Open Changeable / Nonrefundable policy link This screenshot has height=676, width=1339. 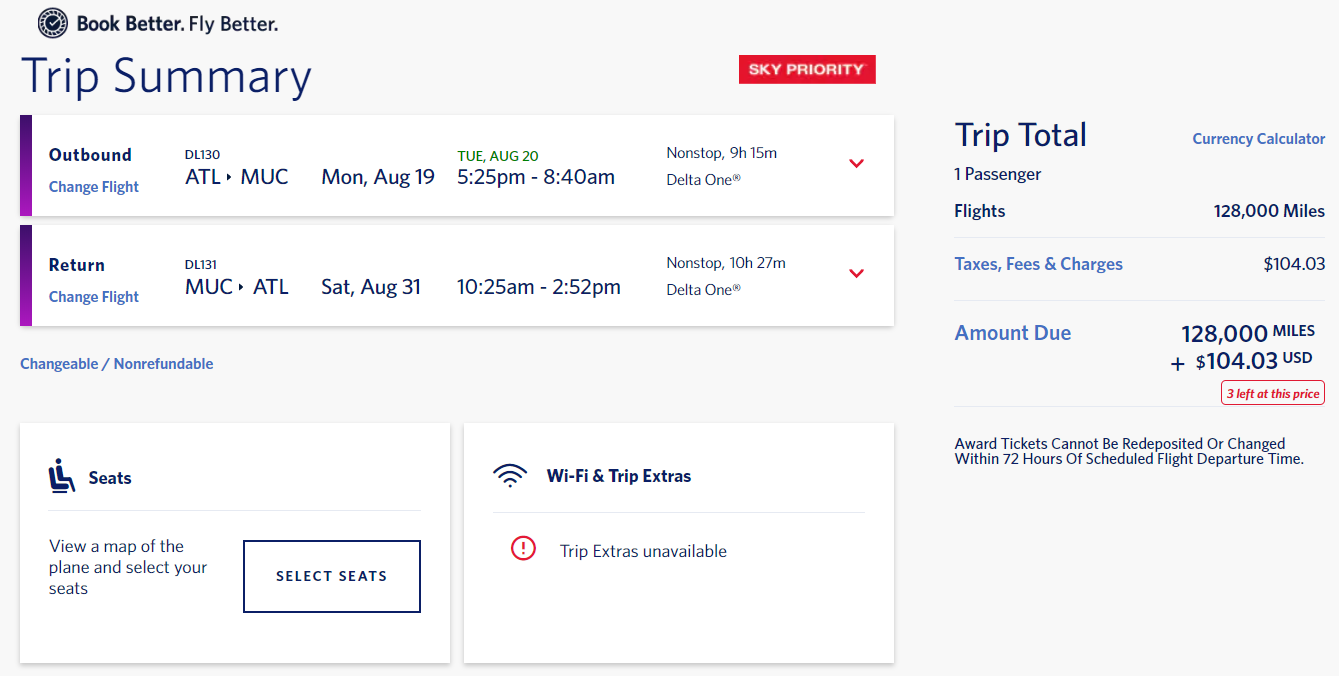coord(116,364)
